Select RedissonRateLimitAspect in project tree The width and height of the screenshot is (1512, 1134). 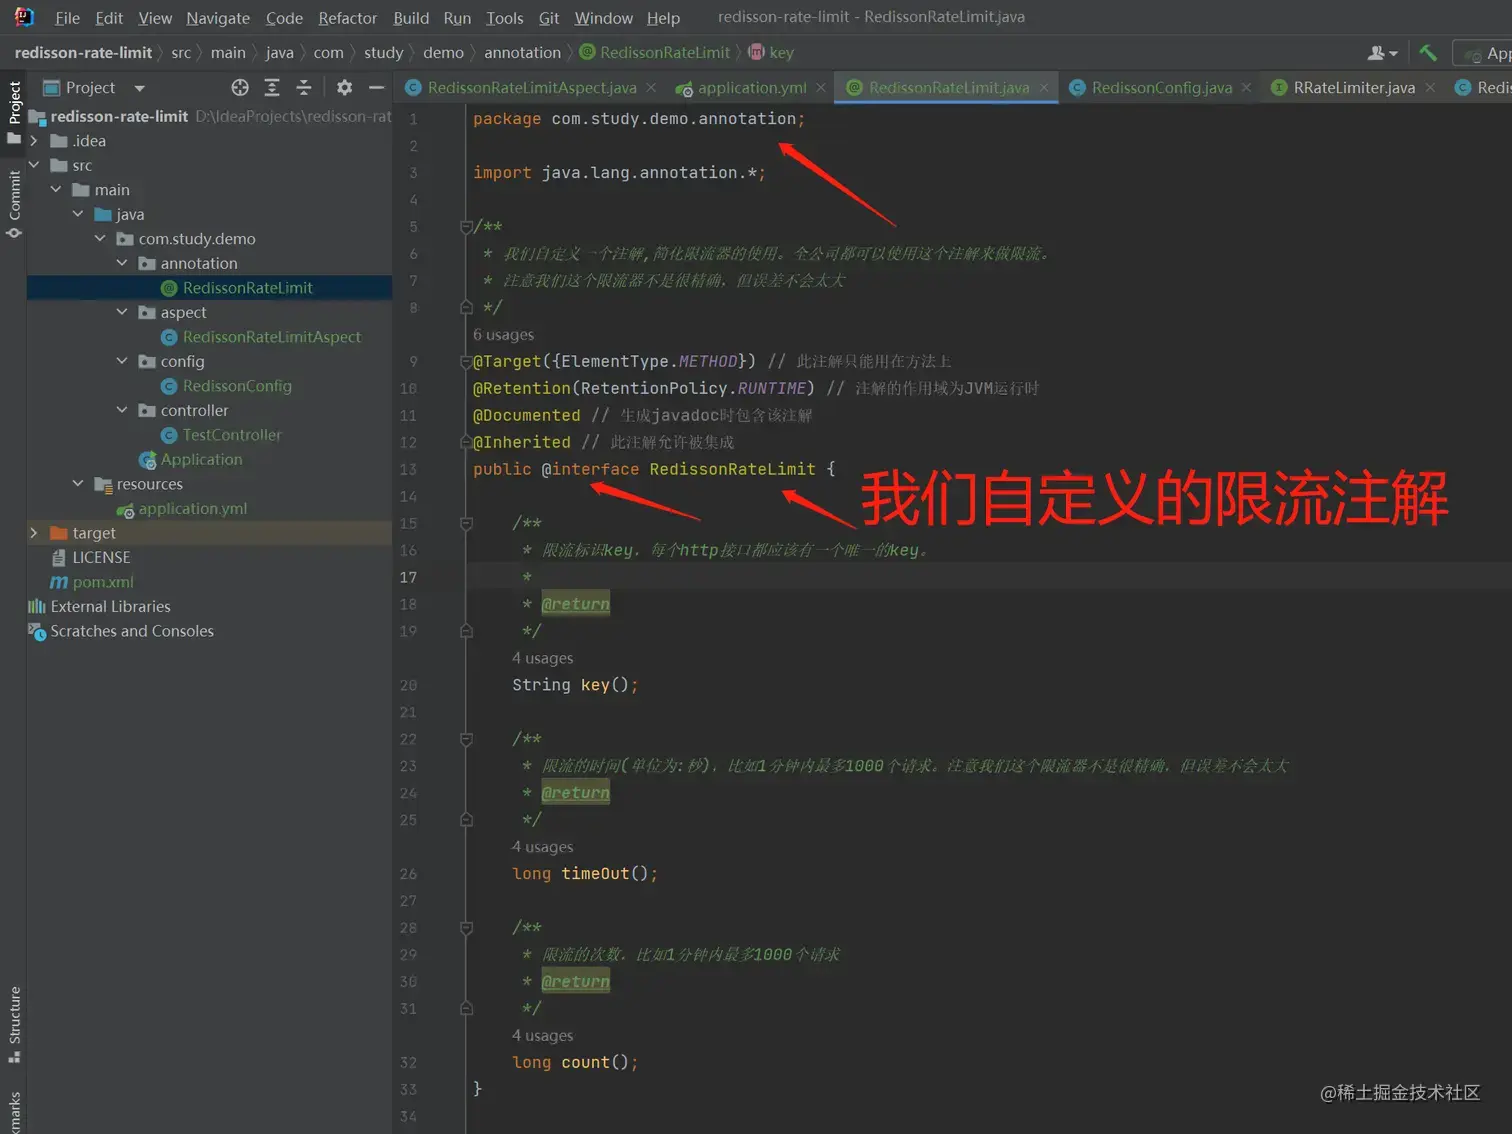coord(271,337)
